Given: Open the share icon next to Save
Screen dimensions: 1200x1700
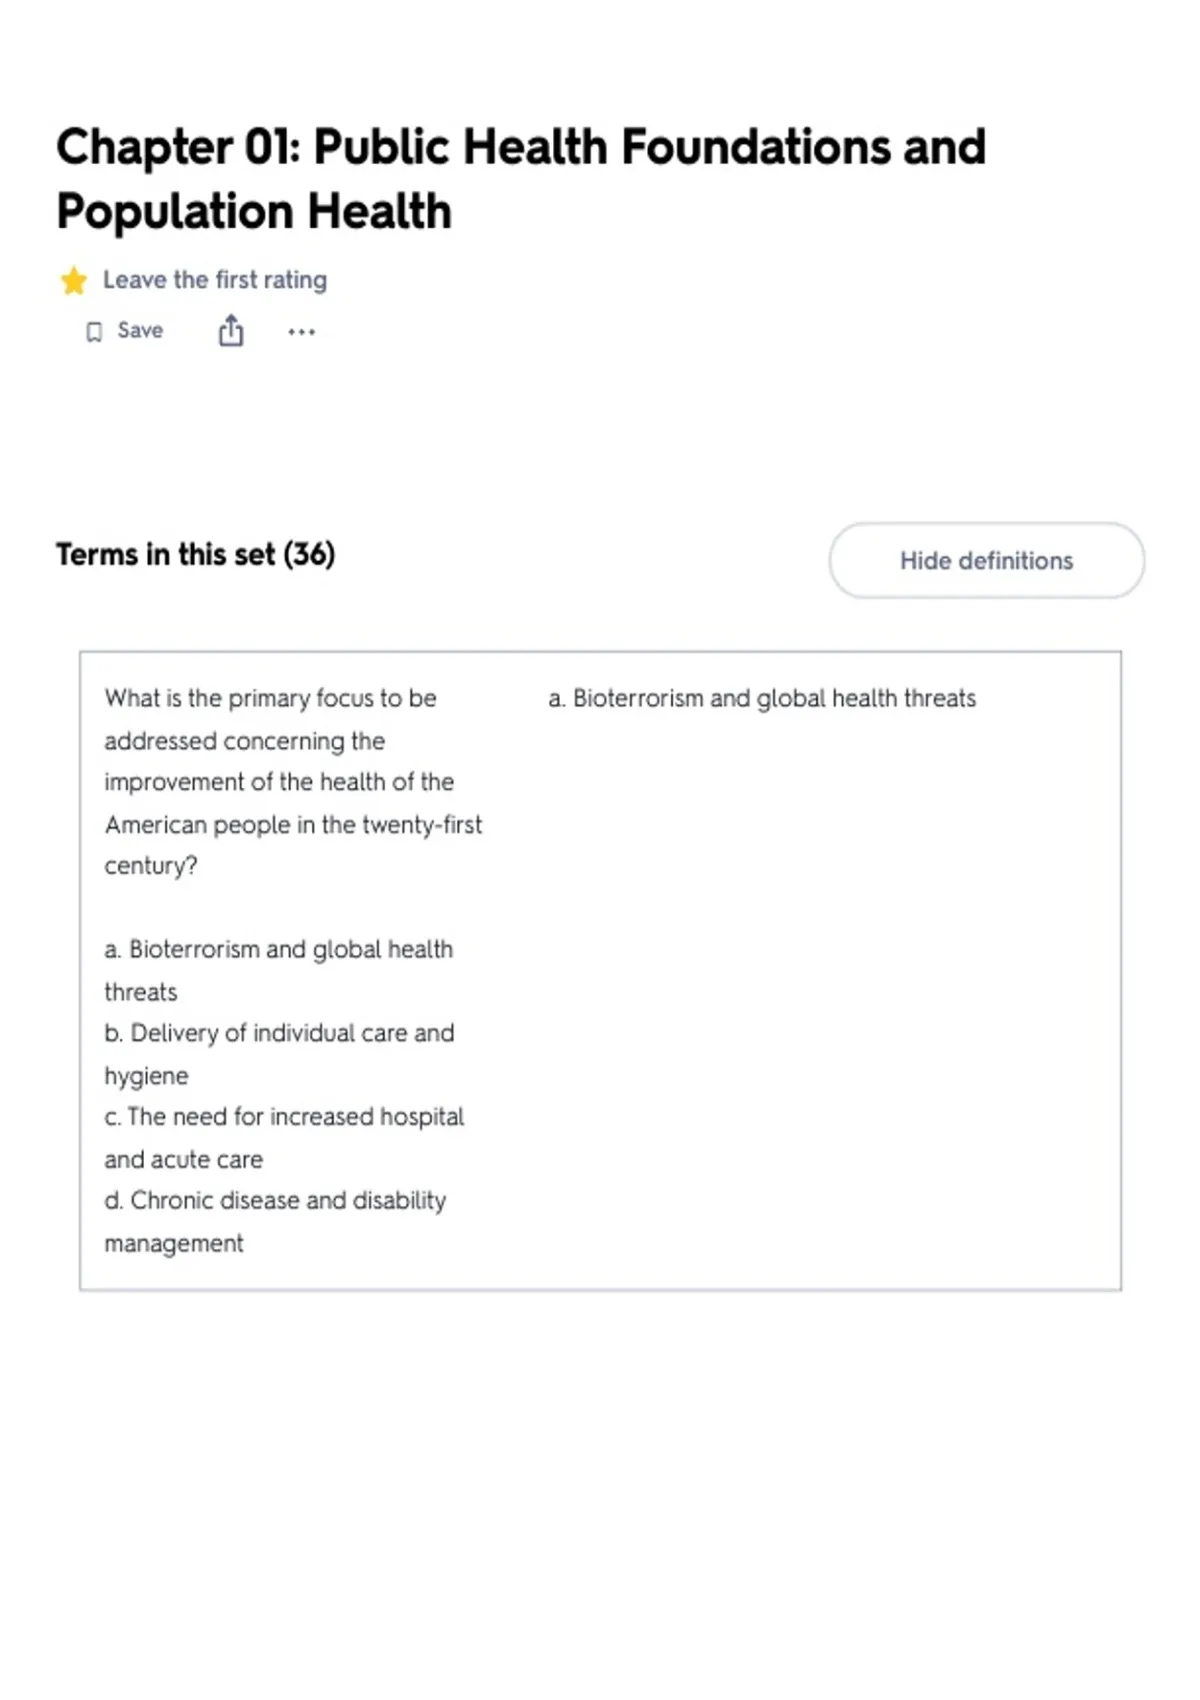Looking at the screenshot, I should tap(231, 331).
